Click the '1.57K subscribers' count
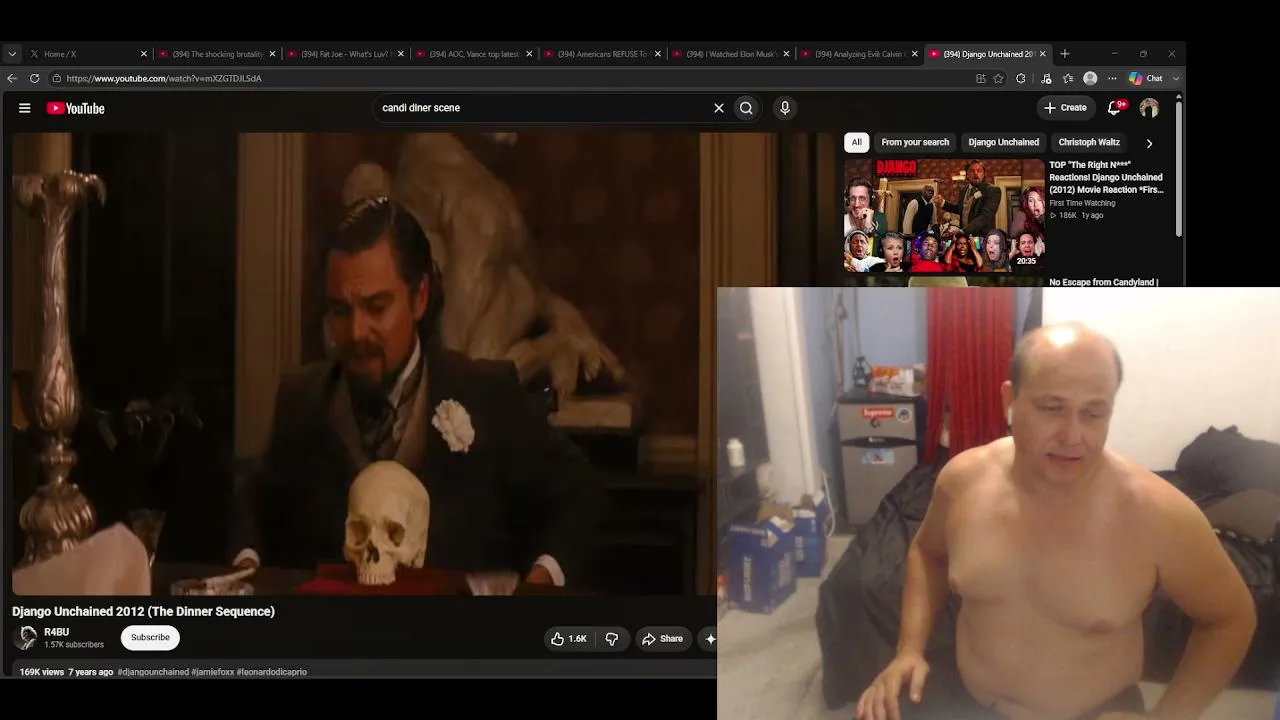Image resolution: width=1280 pixels, height=720 pixels. [74, 645]
